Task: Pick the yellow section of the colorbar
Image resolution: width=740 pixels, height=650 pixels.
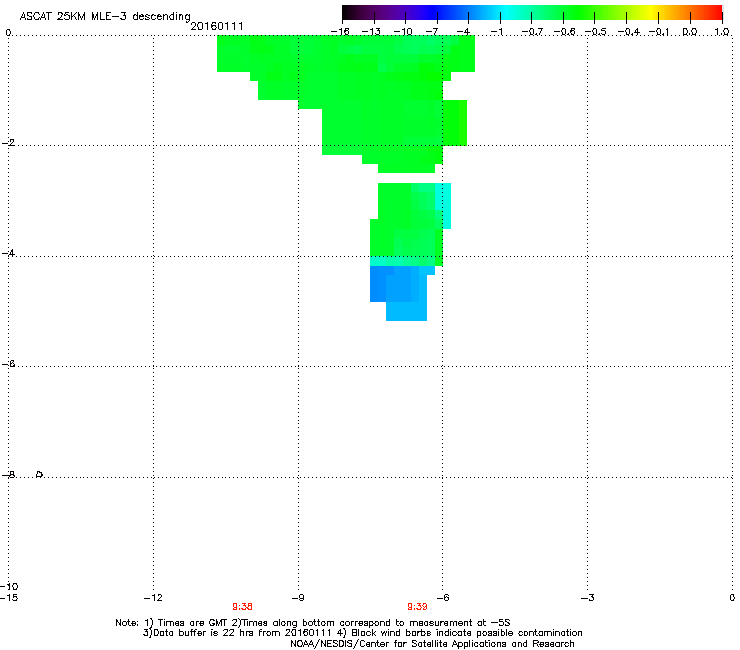Action: pos(650,13)
